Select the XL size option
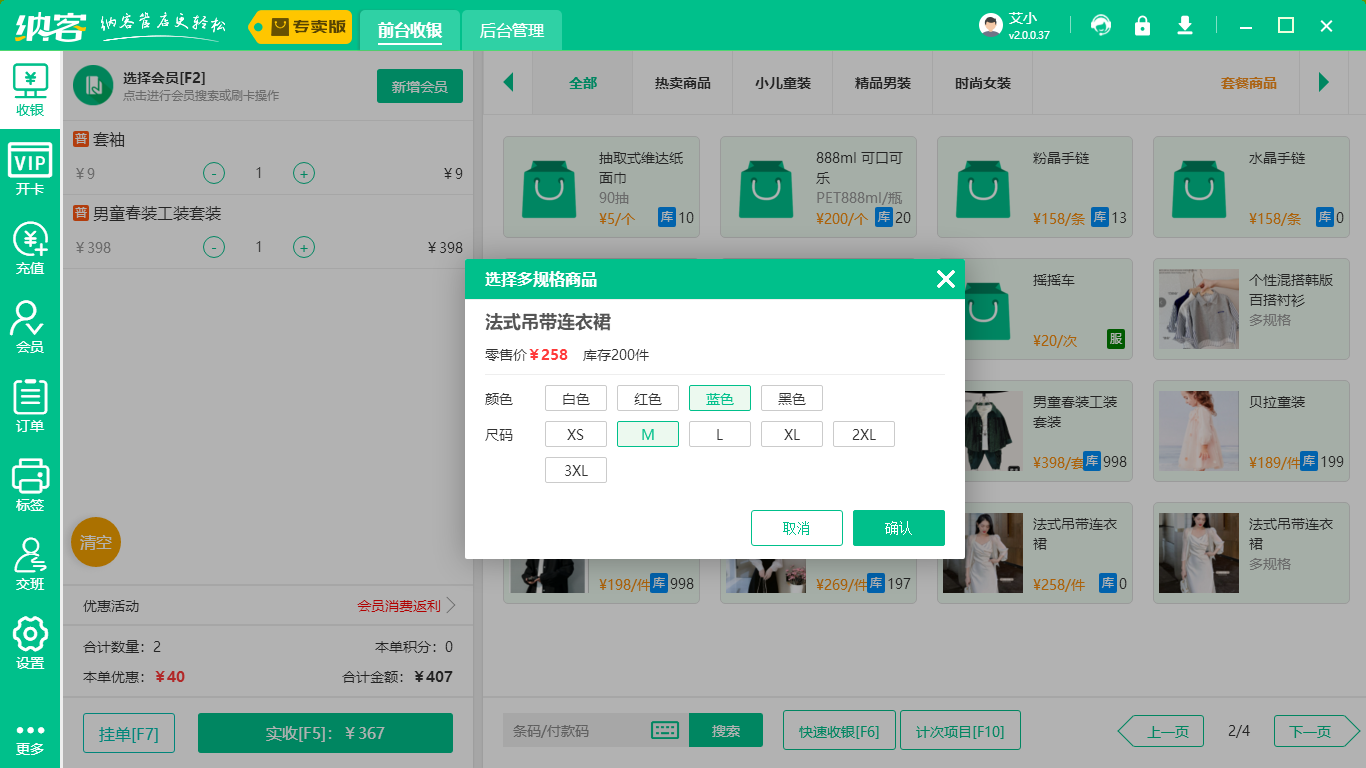 [791, 433]
